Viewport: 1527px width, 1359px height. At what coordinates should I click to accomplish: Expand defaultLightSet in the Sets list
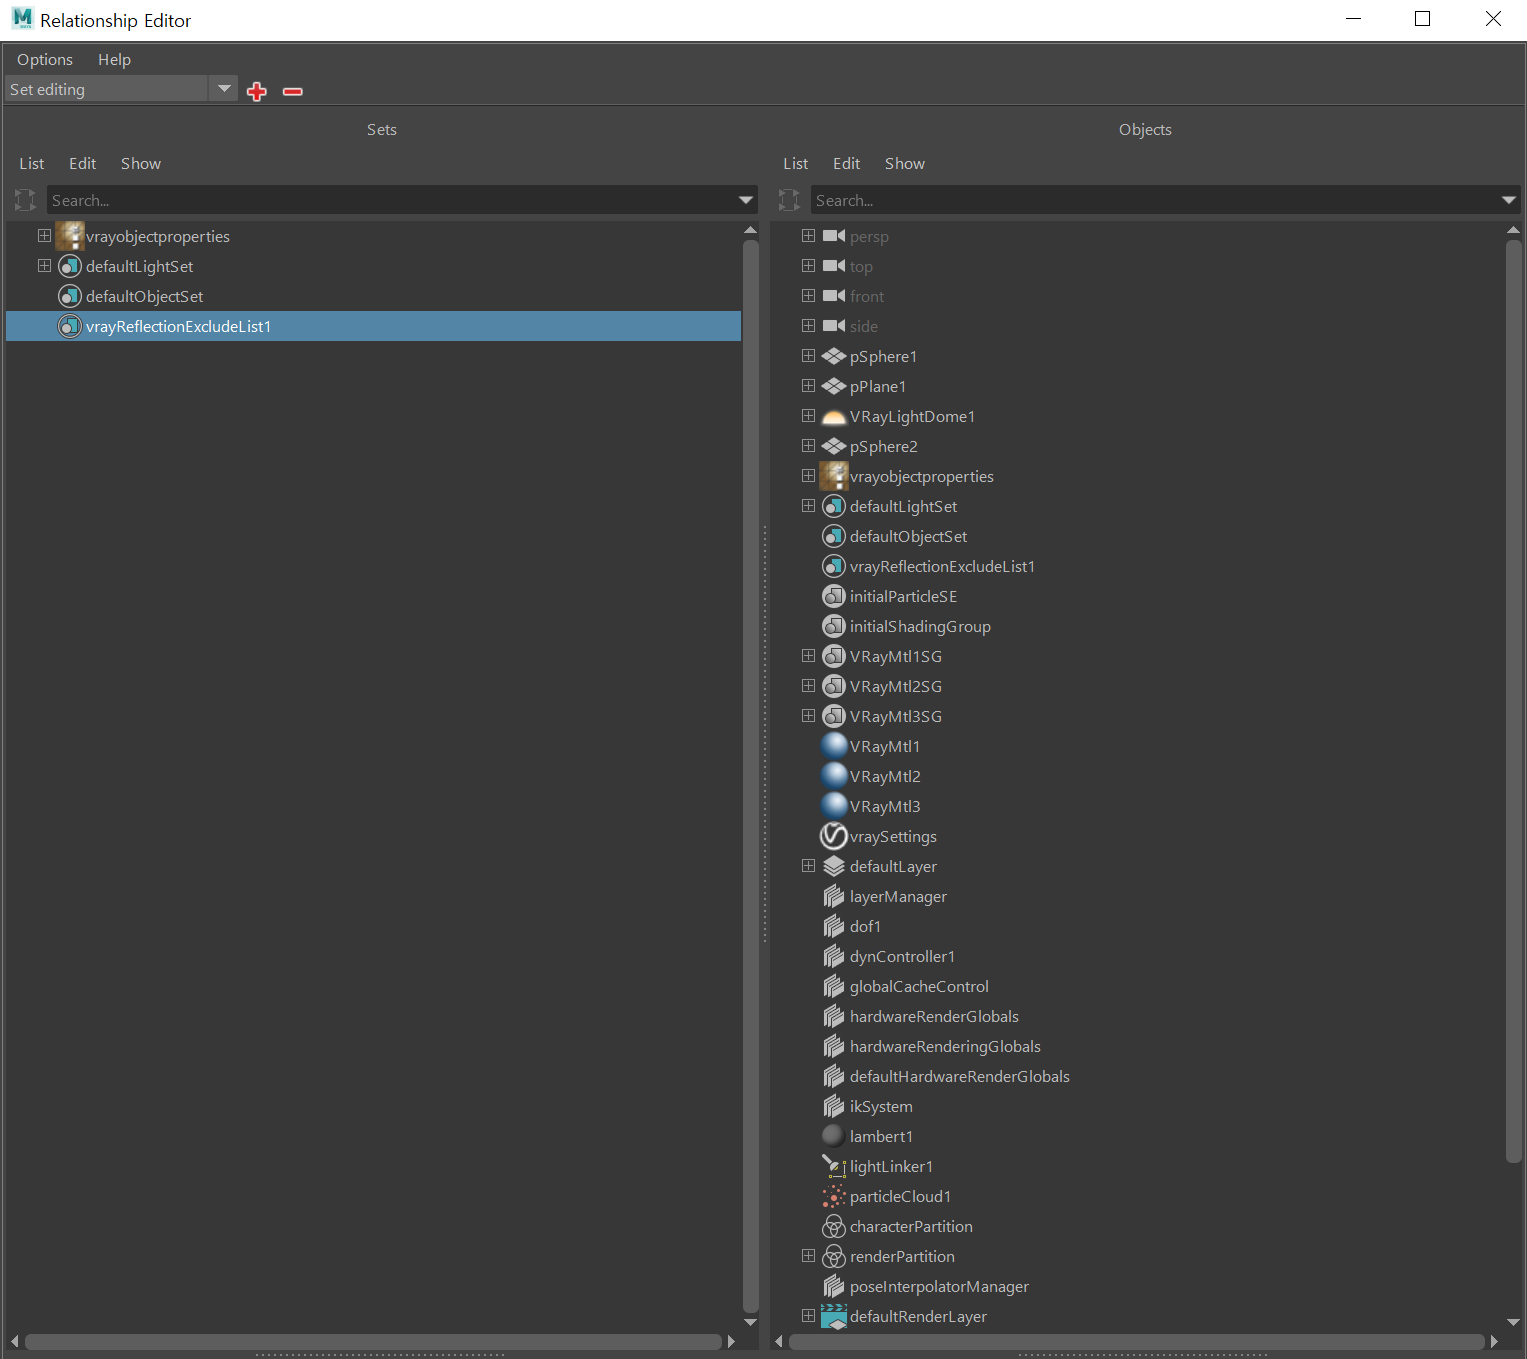[44, 266]
